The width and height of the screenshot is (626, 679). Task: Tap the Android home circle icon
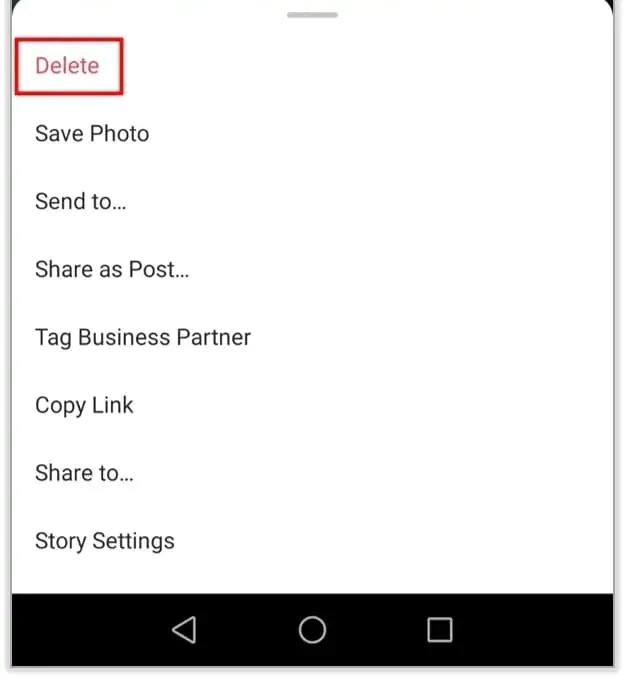[312, 630]
